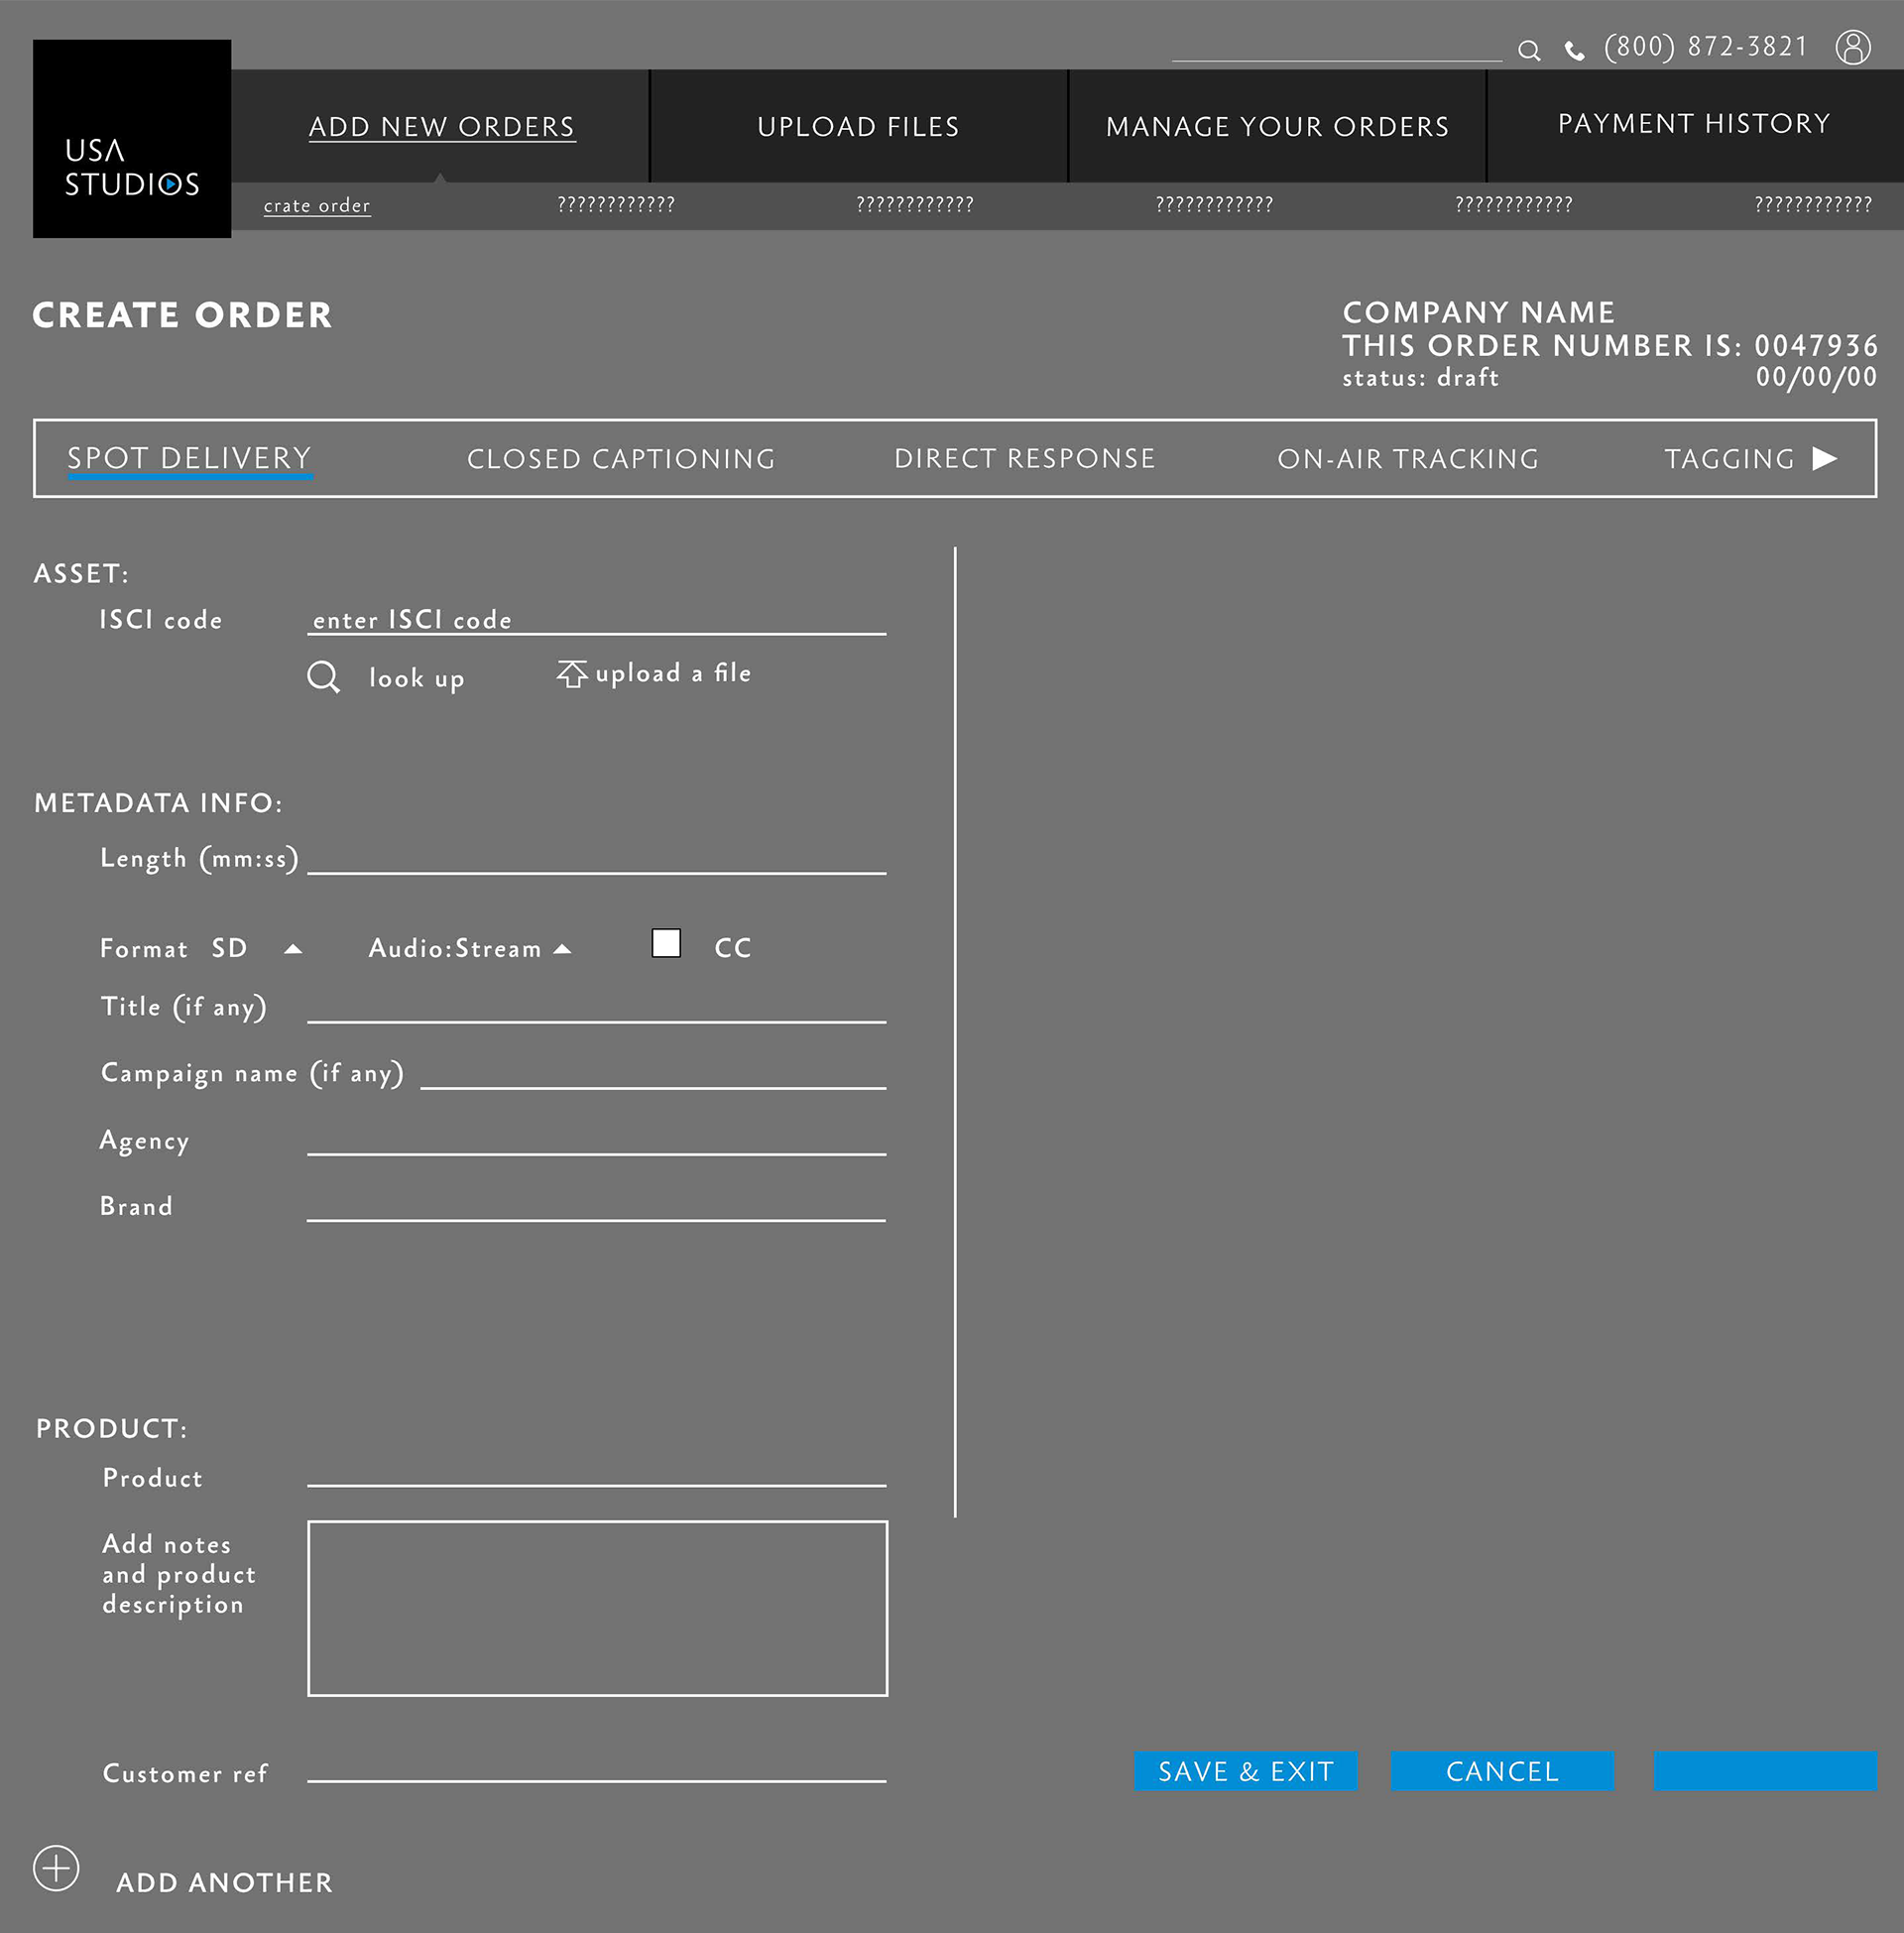Open the On-Air Tracking tab
Screen dimensions: 1904x1933
(1407, 459)
